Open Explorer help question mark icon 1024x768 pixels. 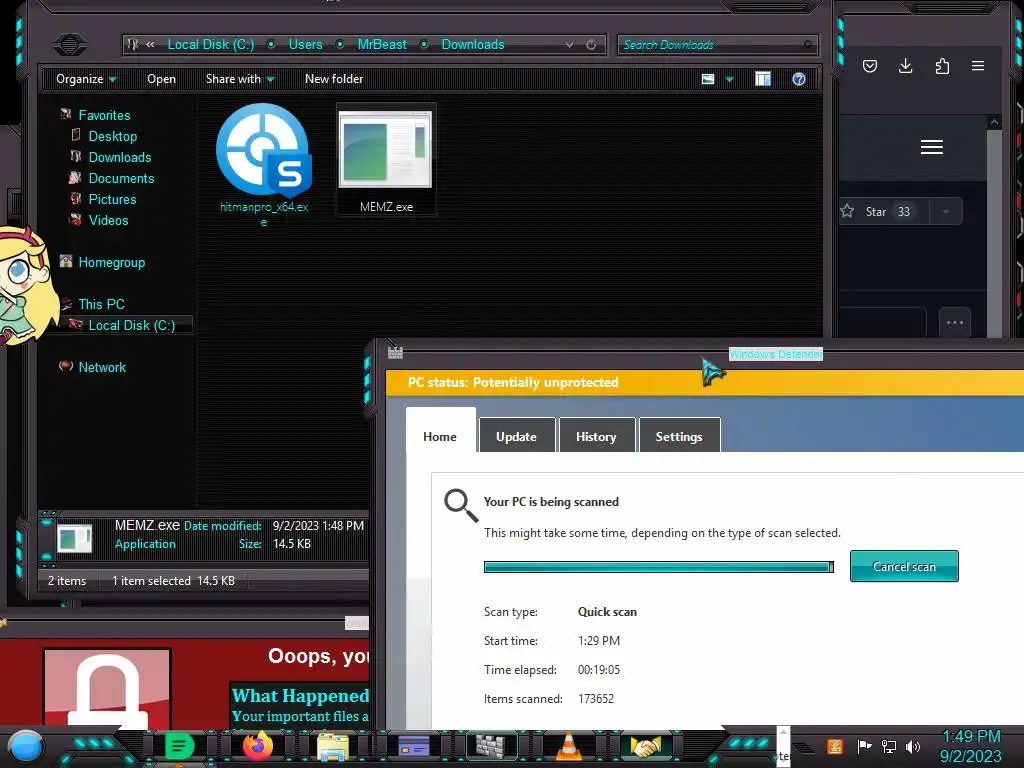tap(799, 79)
